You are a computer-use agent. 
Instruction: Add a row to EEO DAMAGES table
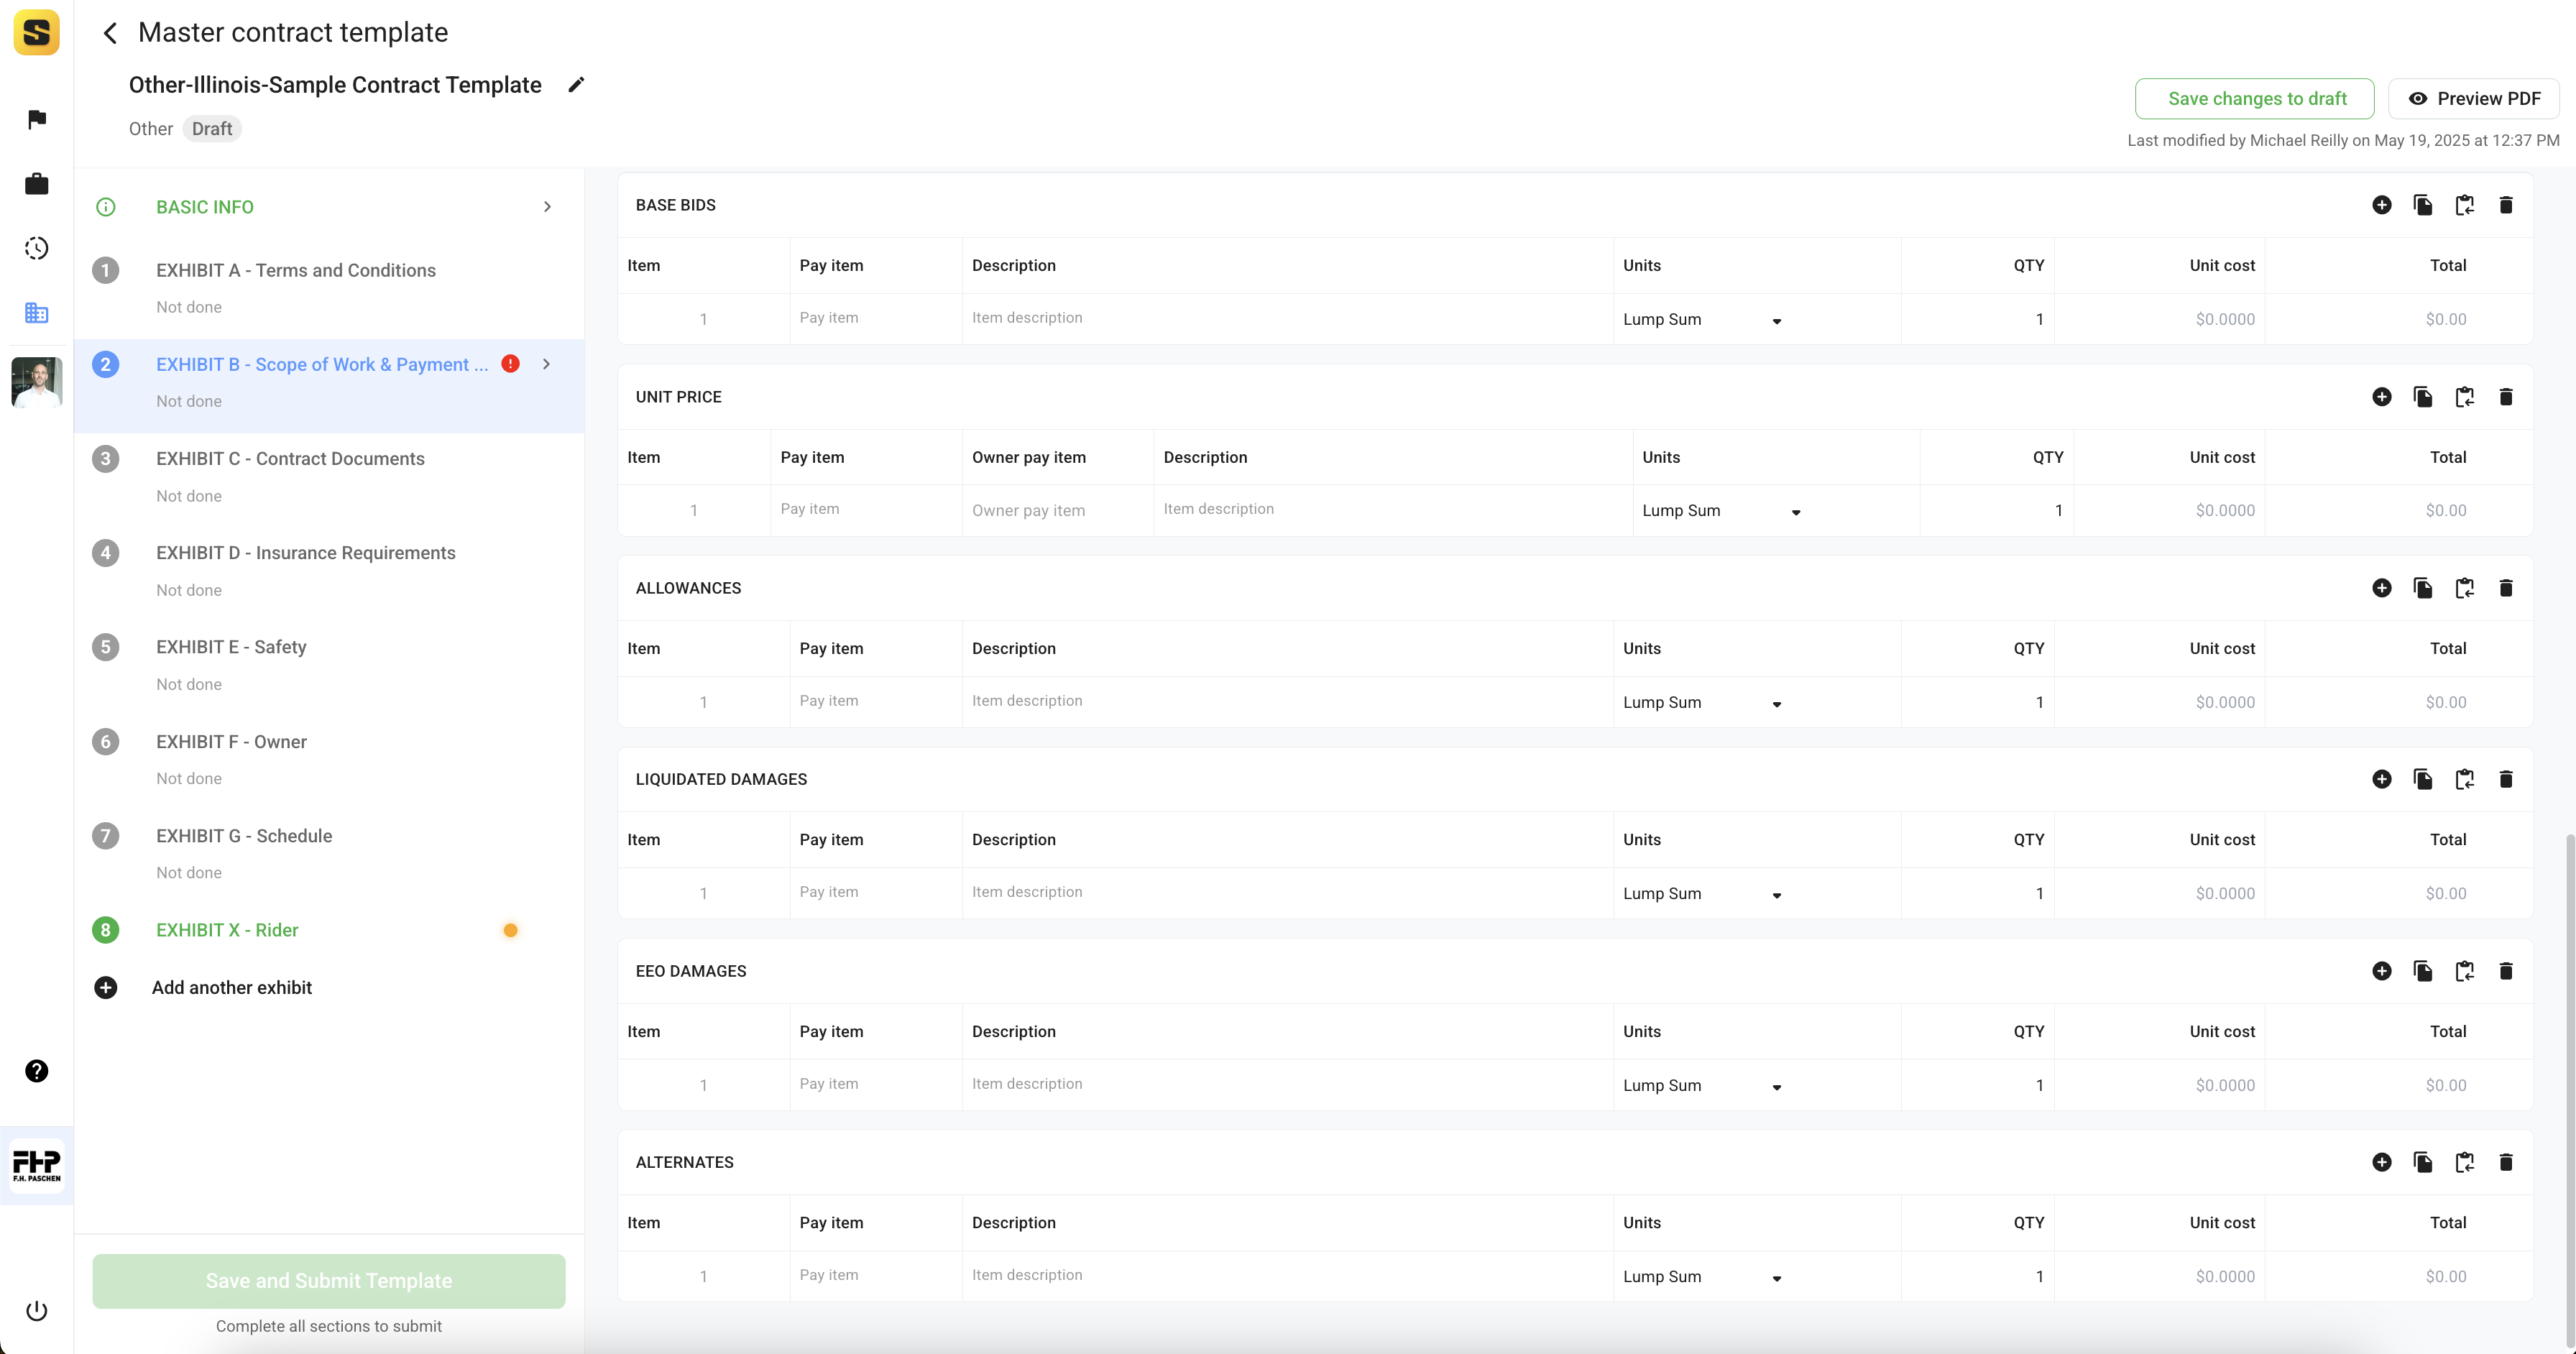[2382, 971]
